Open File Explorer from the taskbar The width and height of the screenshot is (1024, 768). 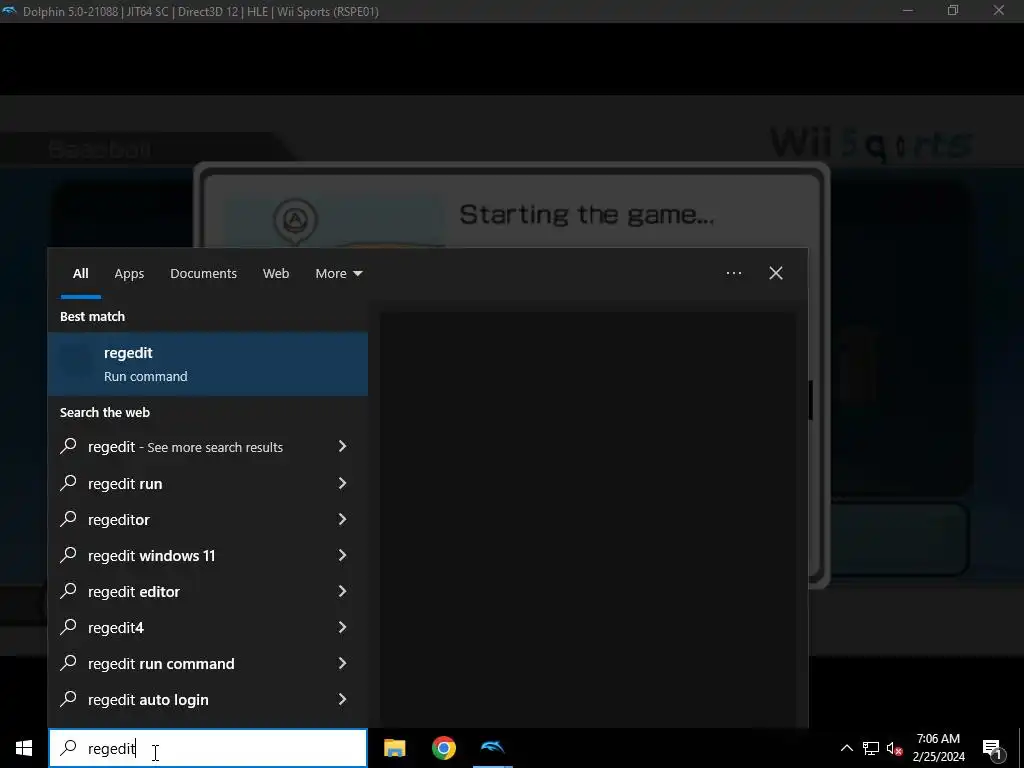click(394, 748)
